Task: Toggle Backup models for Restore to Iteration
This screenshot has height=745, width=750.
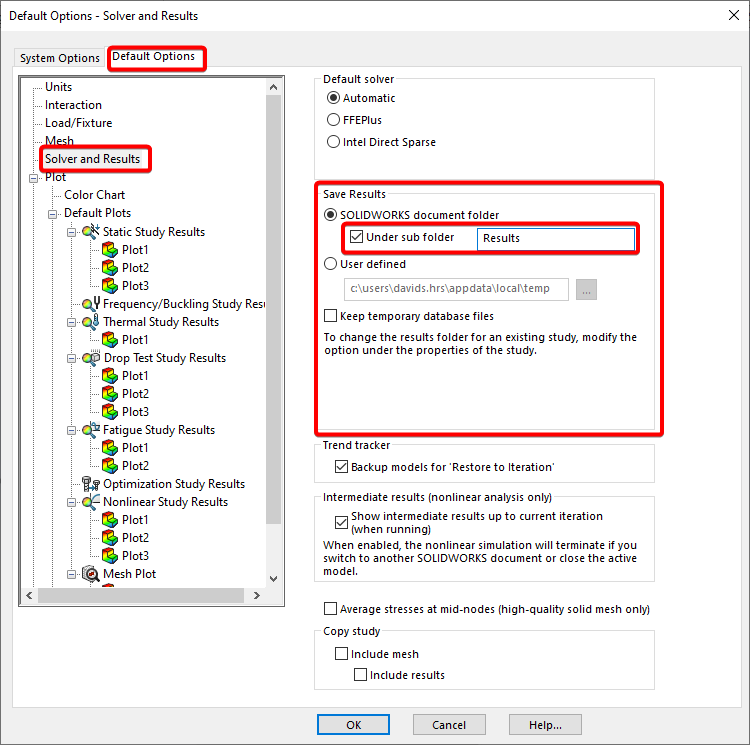Action: pyautogui.click(x=342, y=467)
